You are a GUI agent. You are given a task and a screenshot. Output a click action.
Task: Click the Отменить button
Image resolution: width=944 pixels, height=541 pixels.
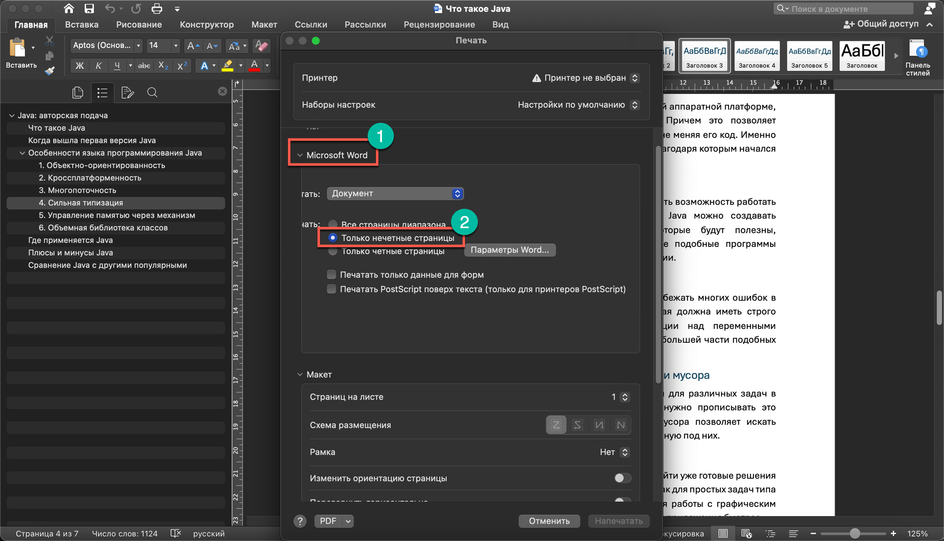(x=549, y=521)
